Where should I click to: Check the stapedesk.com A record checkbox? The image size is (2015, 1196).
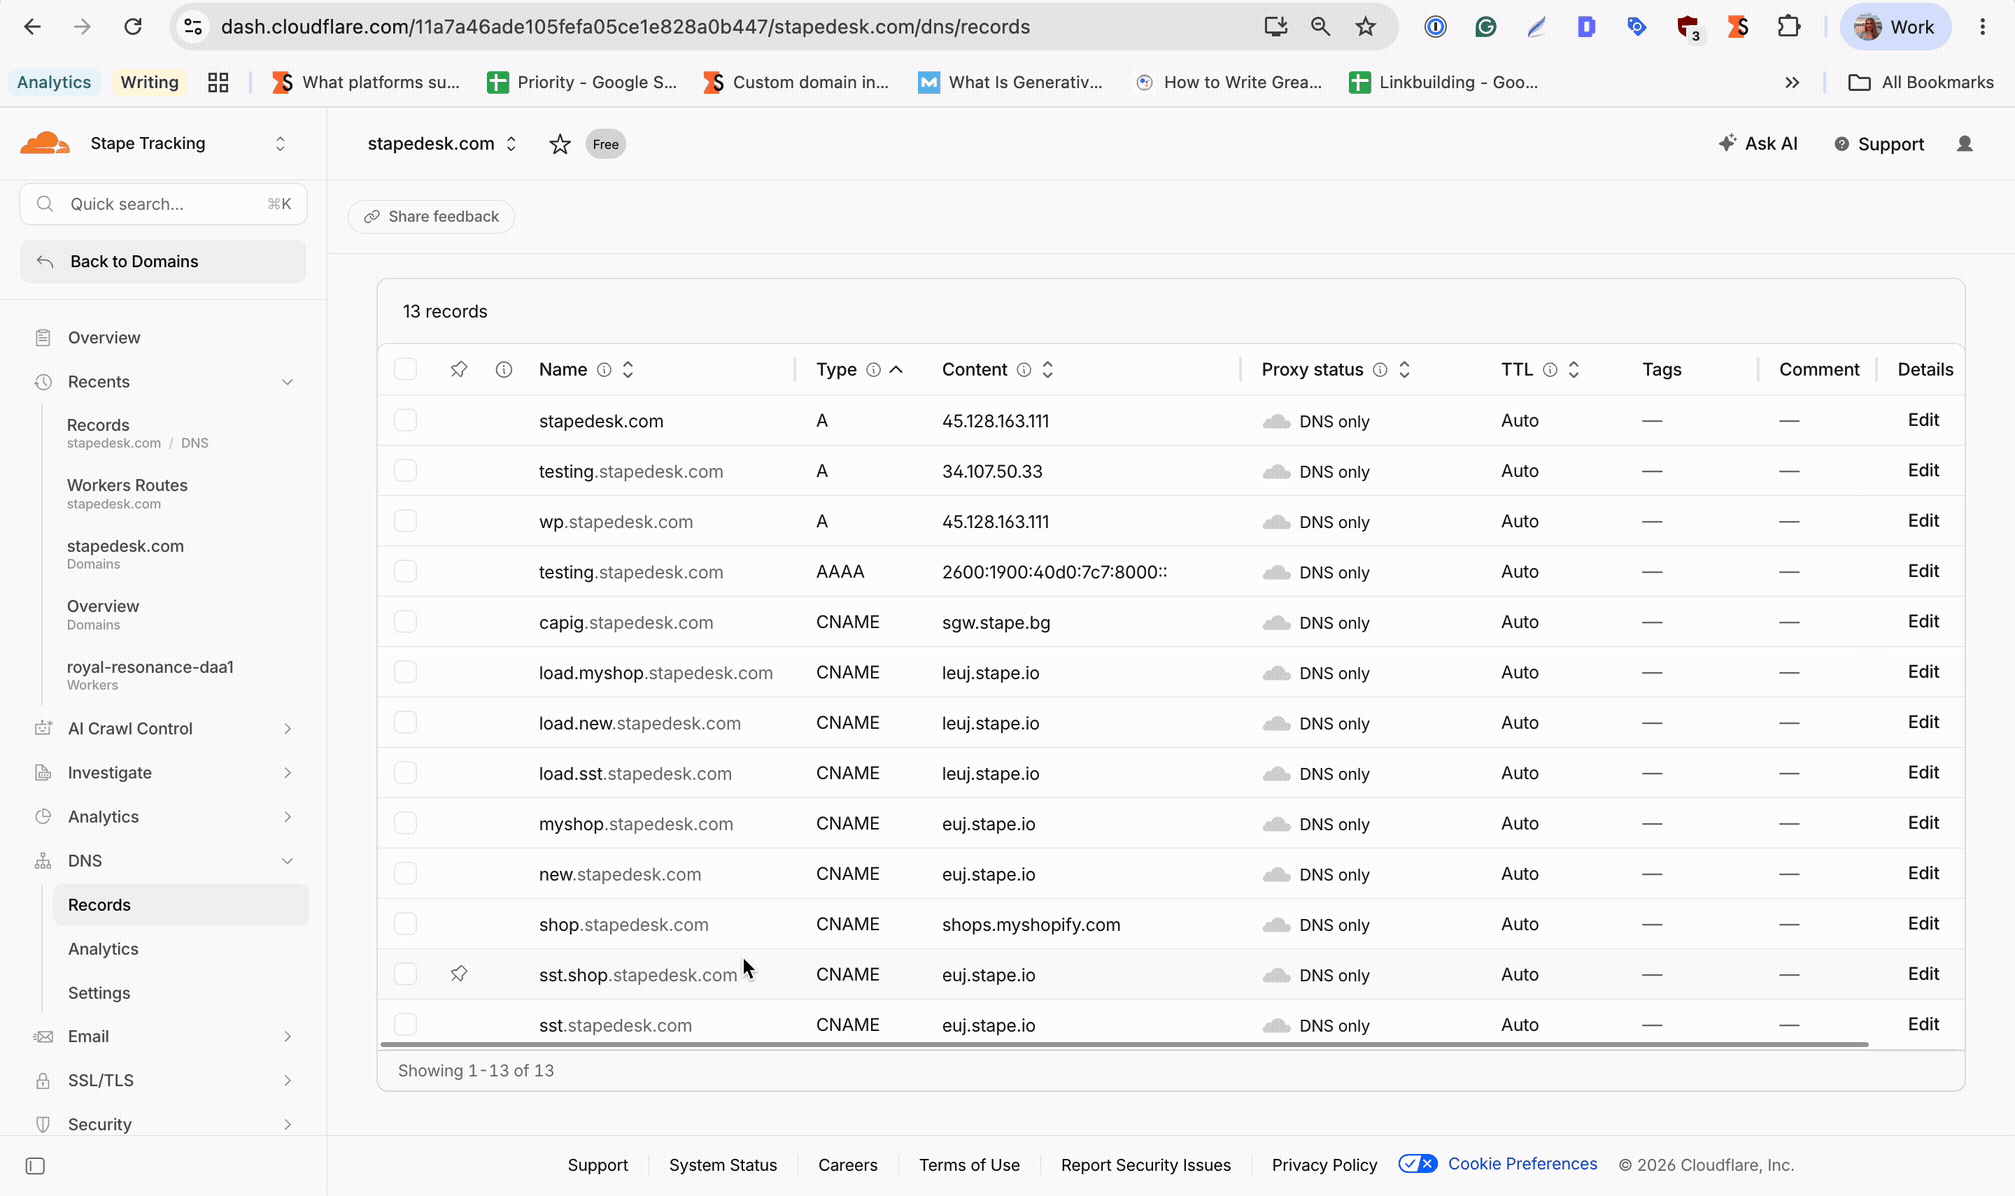[x=405, y=420]
